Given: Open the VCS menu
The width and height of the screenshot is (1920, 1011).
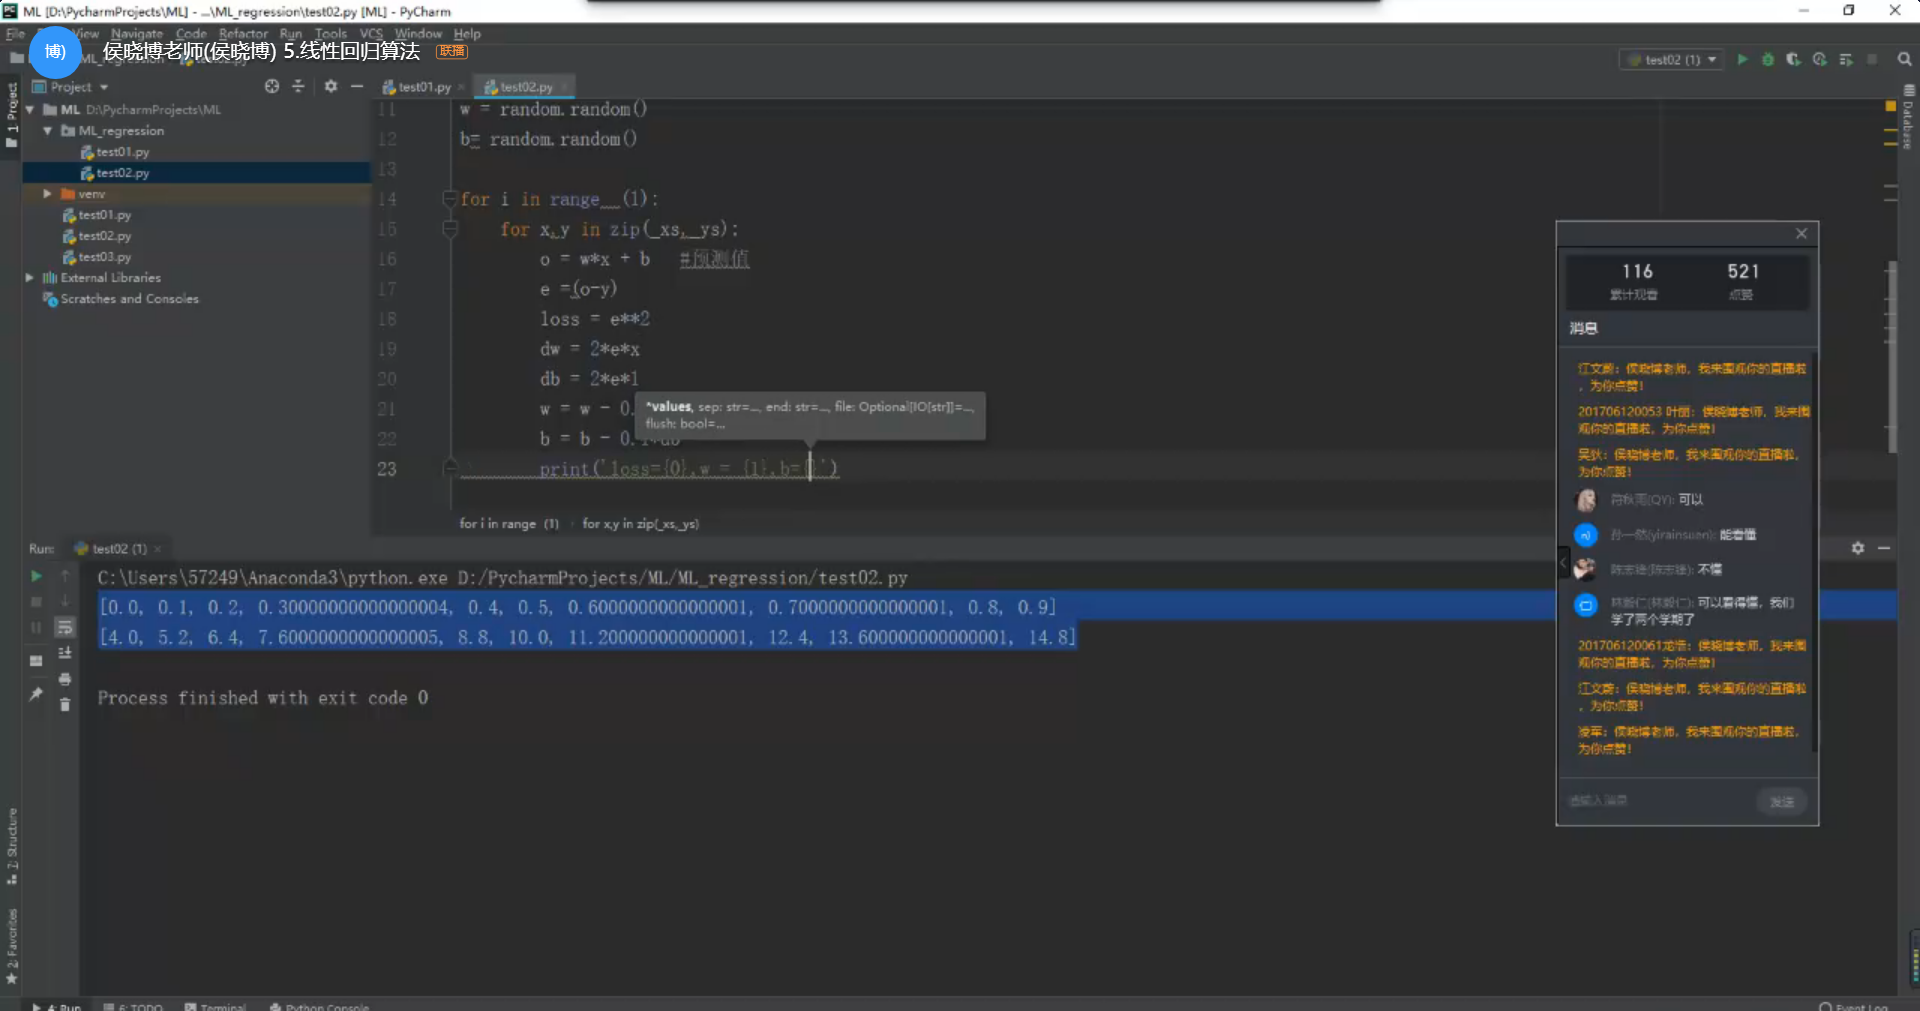Looking at the screenshot, I should click(x=372, y=34).
